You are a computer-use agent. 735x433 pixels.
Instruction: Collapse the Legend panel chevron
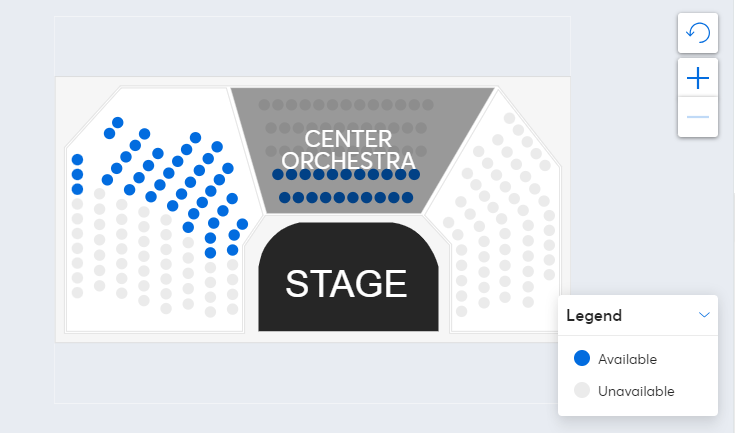(x=704, y=315)
